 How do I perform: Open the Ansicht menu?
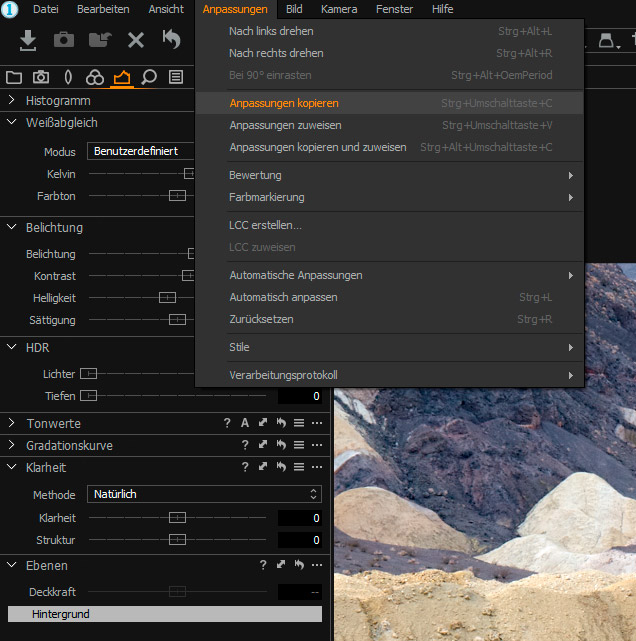[x=166, y=9]
